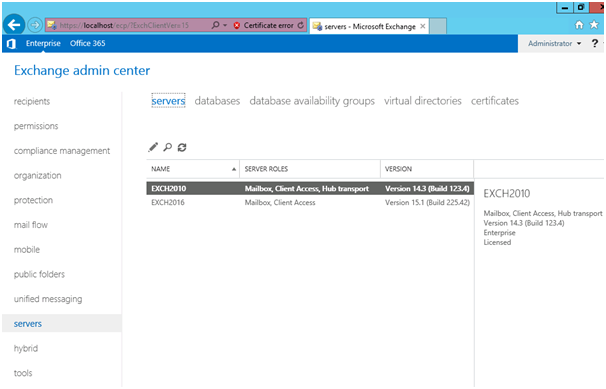Image resolution: width=606 pixels, height=389 pixels.
Task: Open a new blank browser tab
Action: [x=438, y=26]
